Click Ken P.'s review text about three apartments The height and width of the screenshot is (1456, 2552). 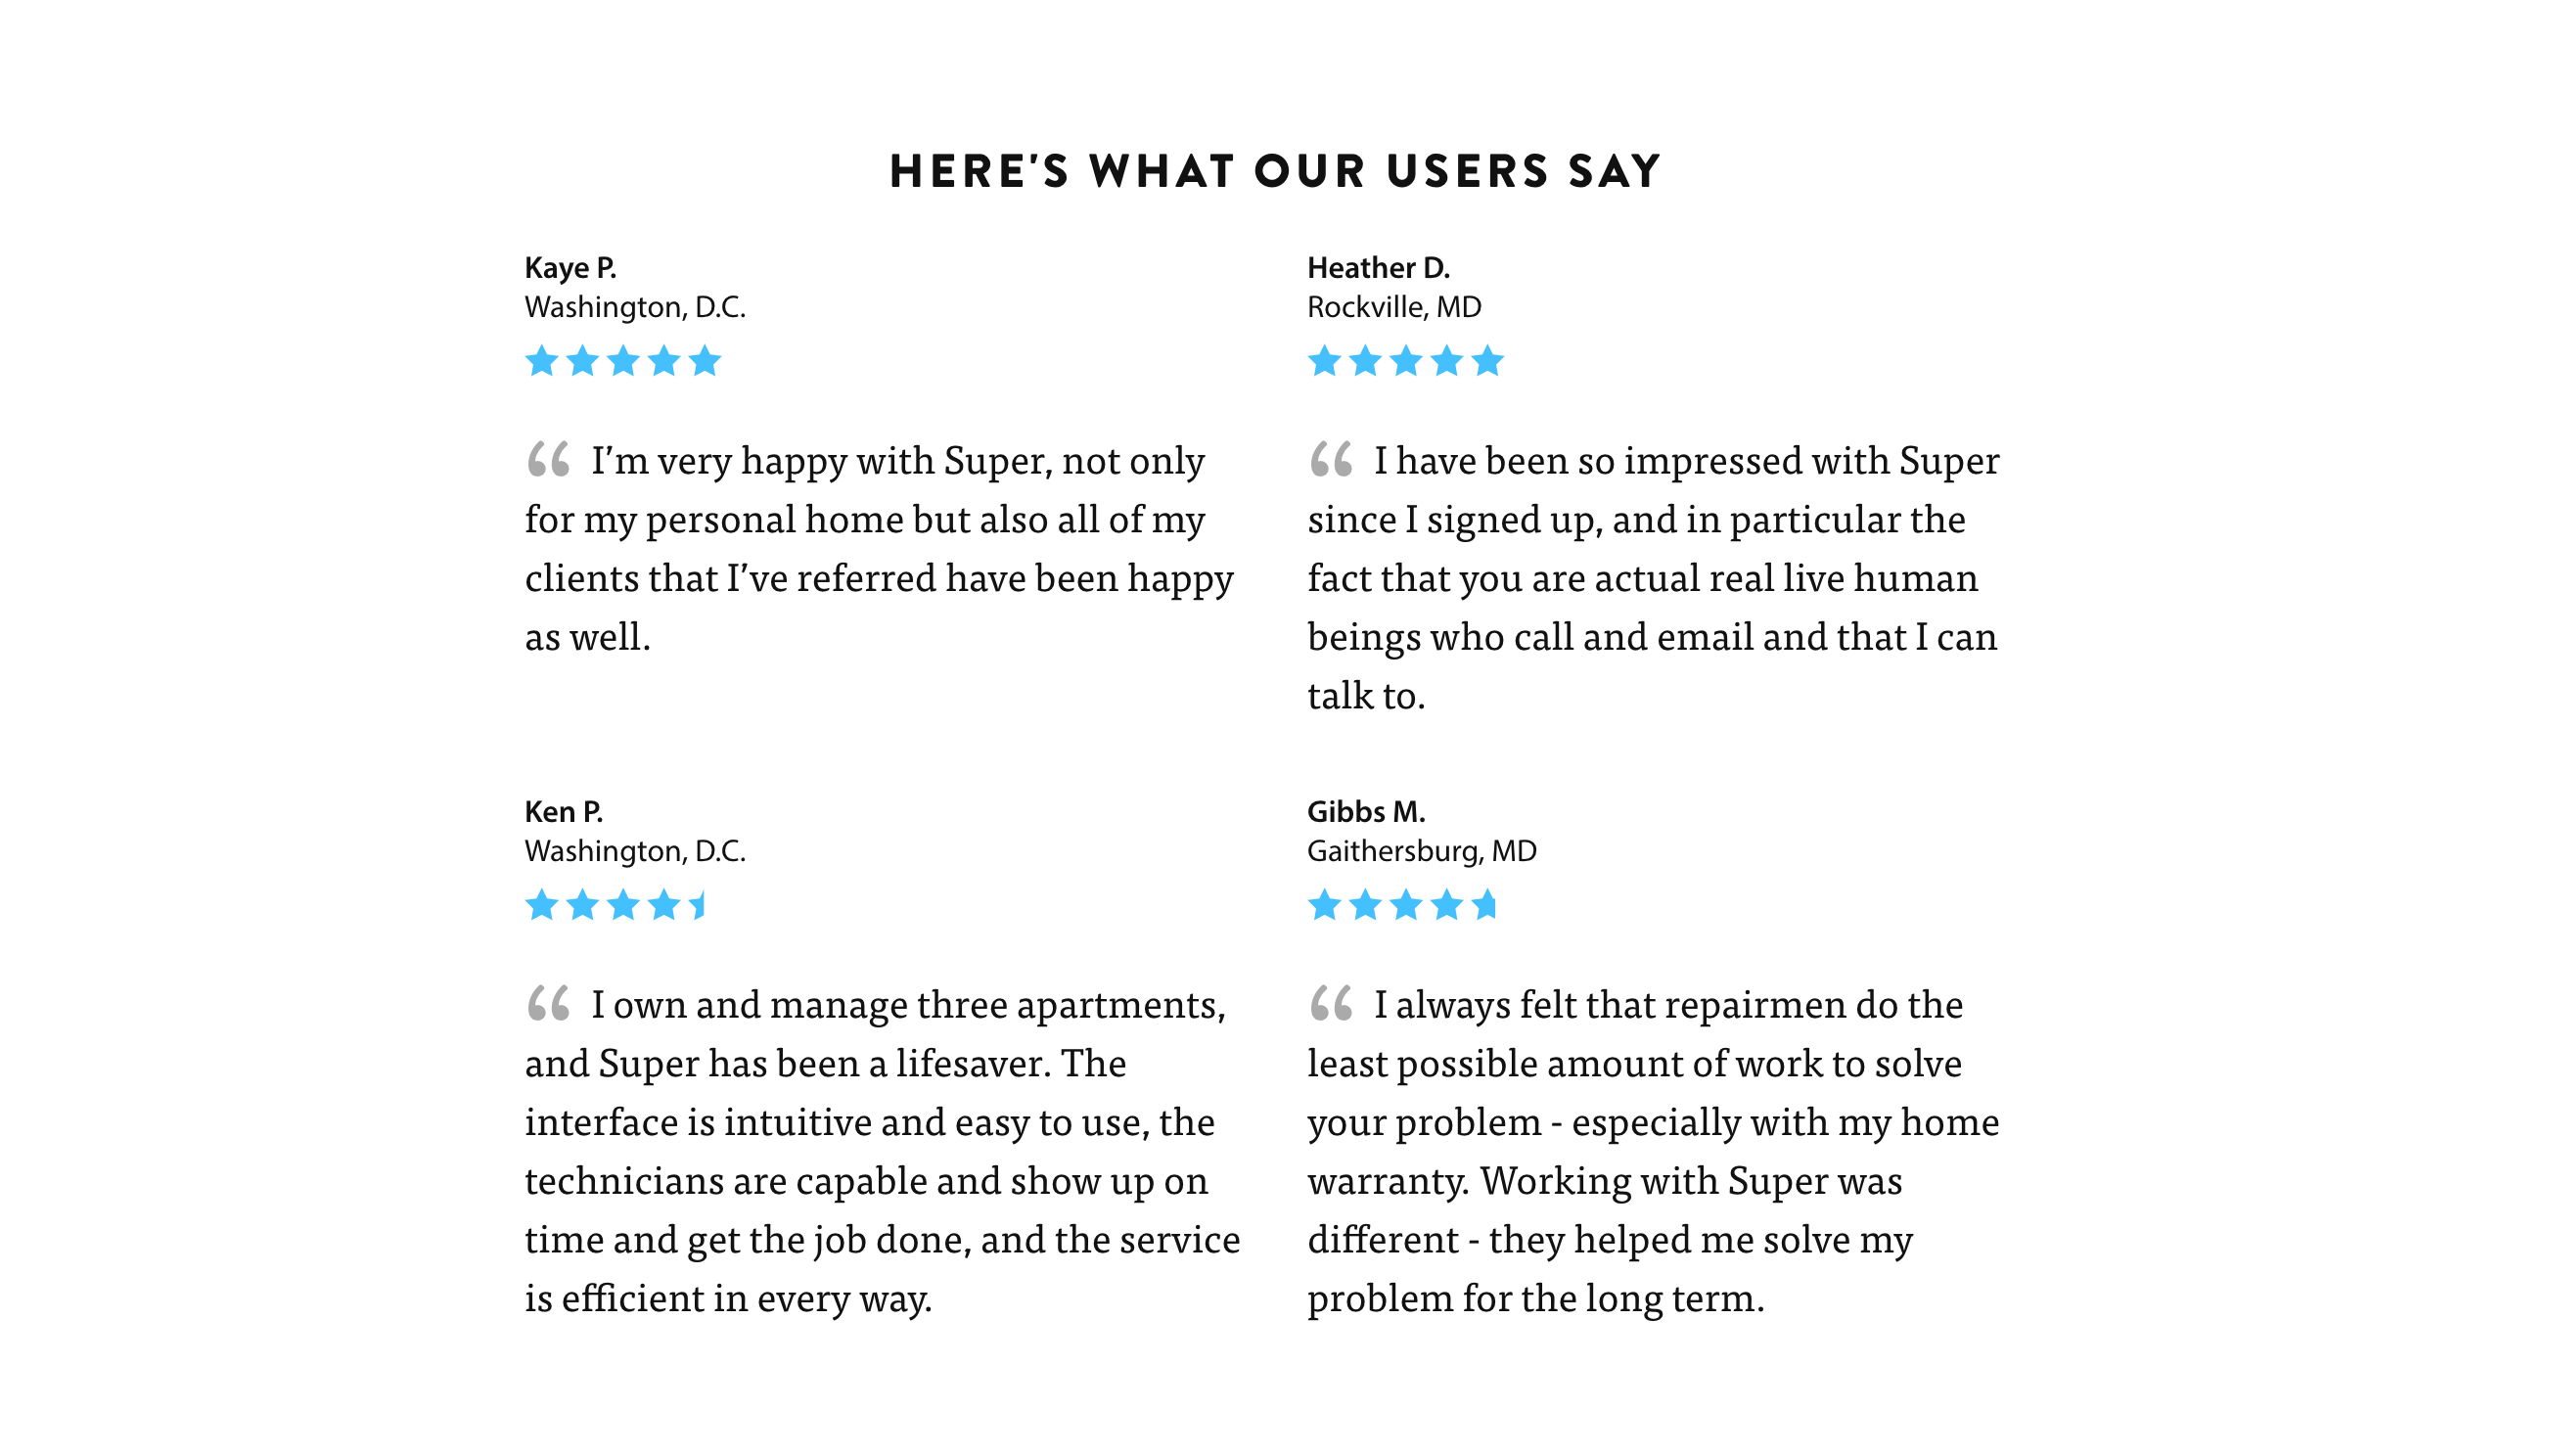click(882, 1151)
